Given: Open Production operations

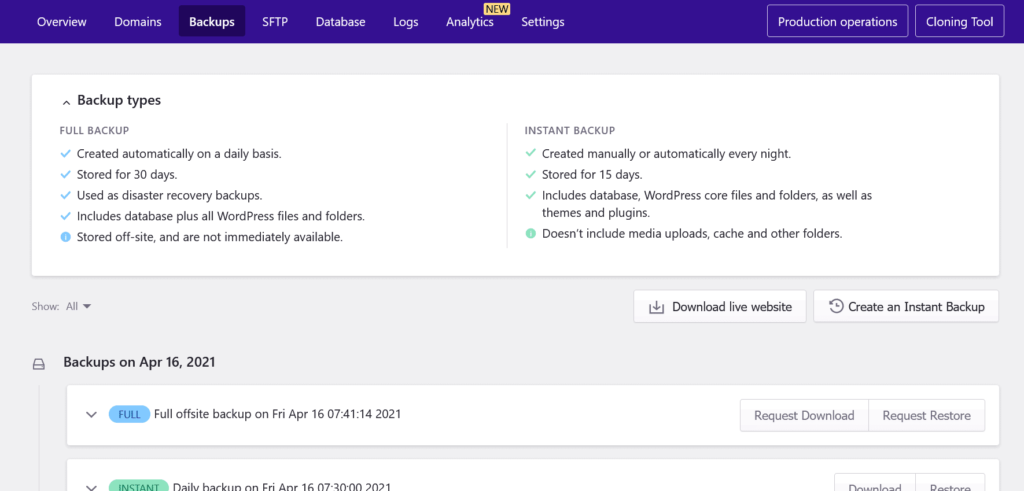Looking at the screenshot, I should (x=837, y=22).
